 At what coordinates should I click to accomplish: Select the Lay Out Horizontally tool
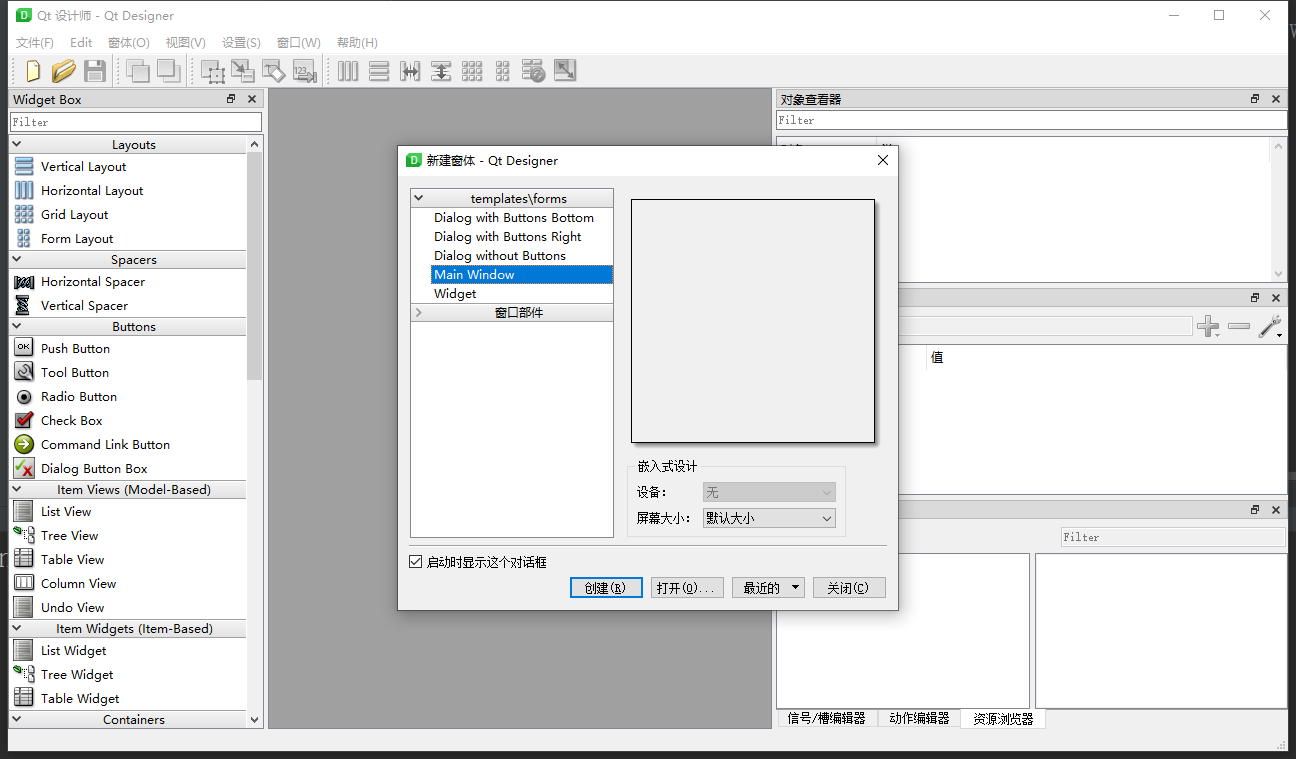tap(347, 70)
